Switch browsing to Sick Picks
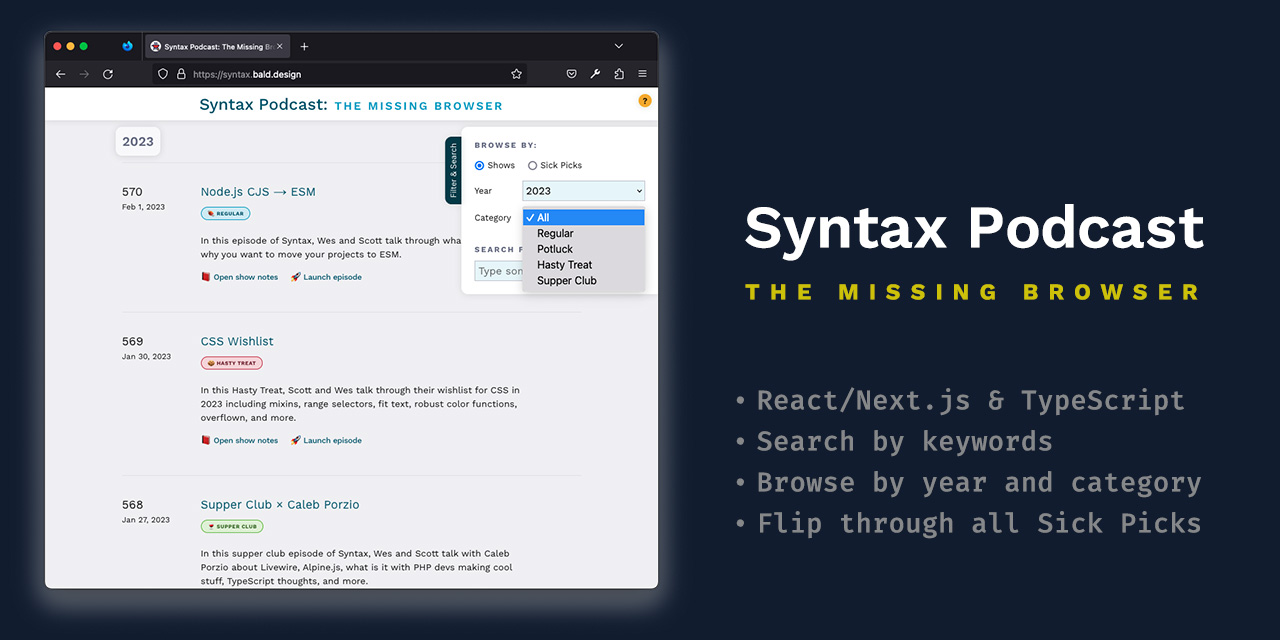1280x640 pixels. point(532,165)
